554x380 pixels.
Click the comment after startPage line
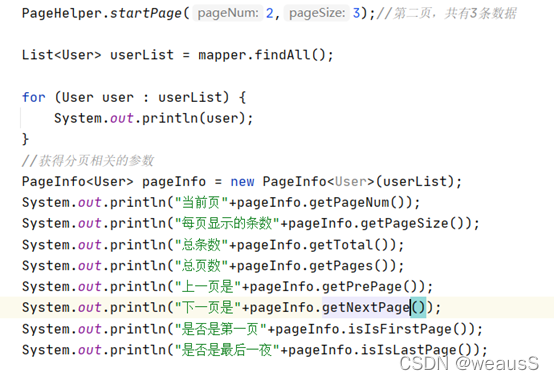tap(447, 13)
